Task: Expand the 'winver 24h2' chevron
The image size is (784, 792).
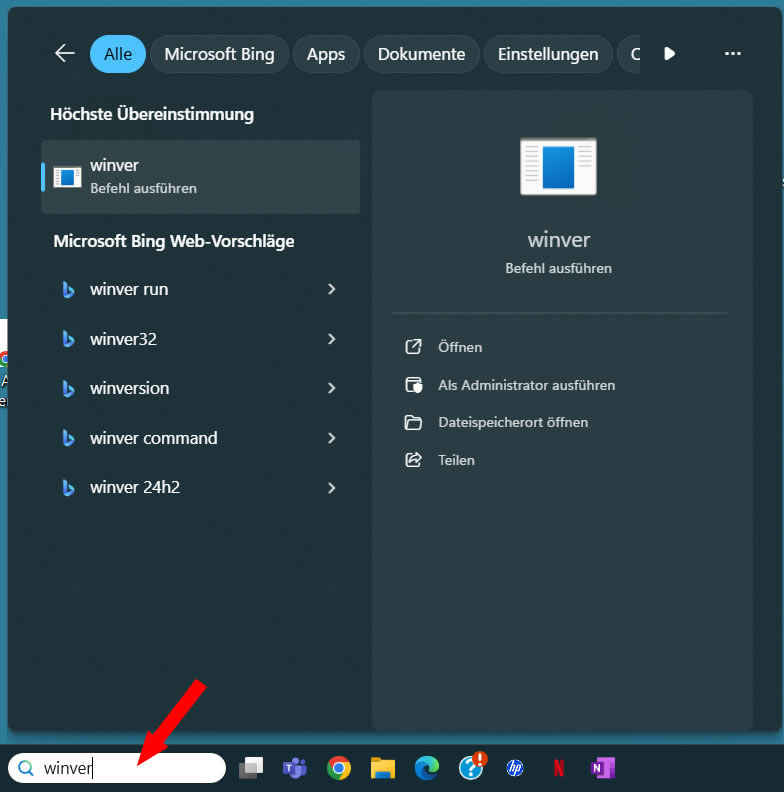Action: click(331, 488)
